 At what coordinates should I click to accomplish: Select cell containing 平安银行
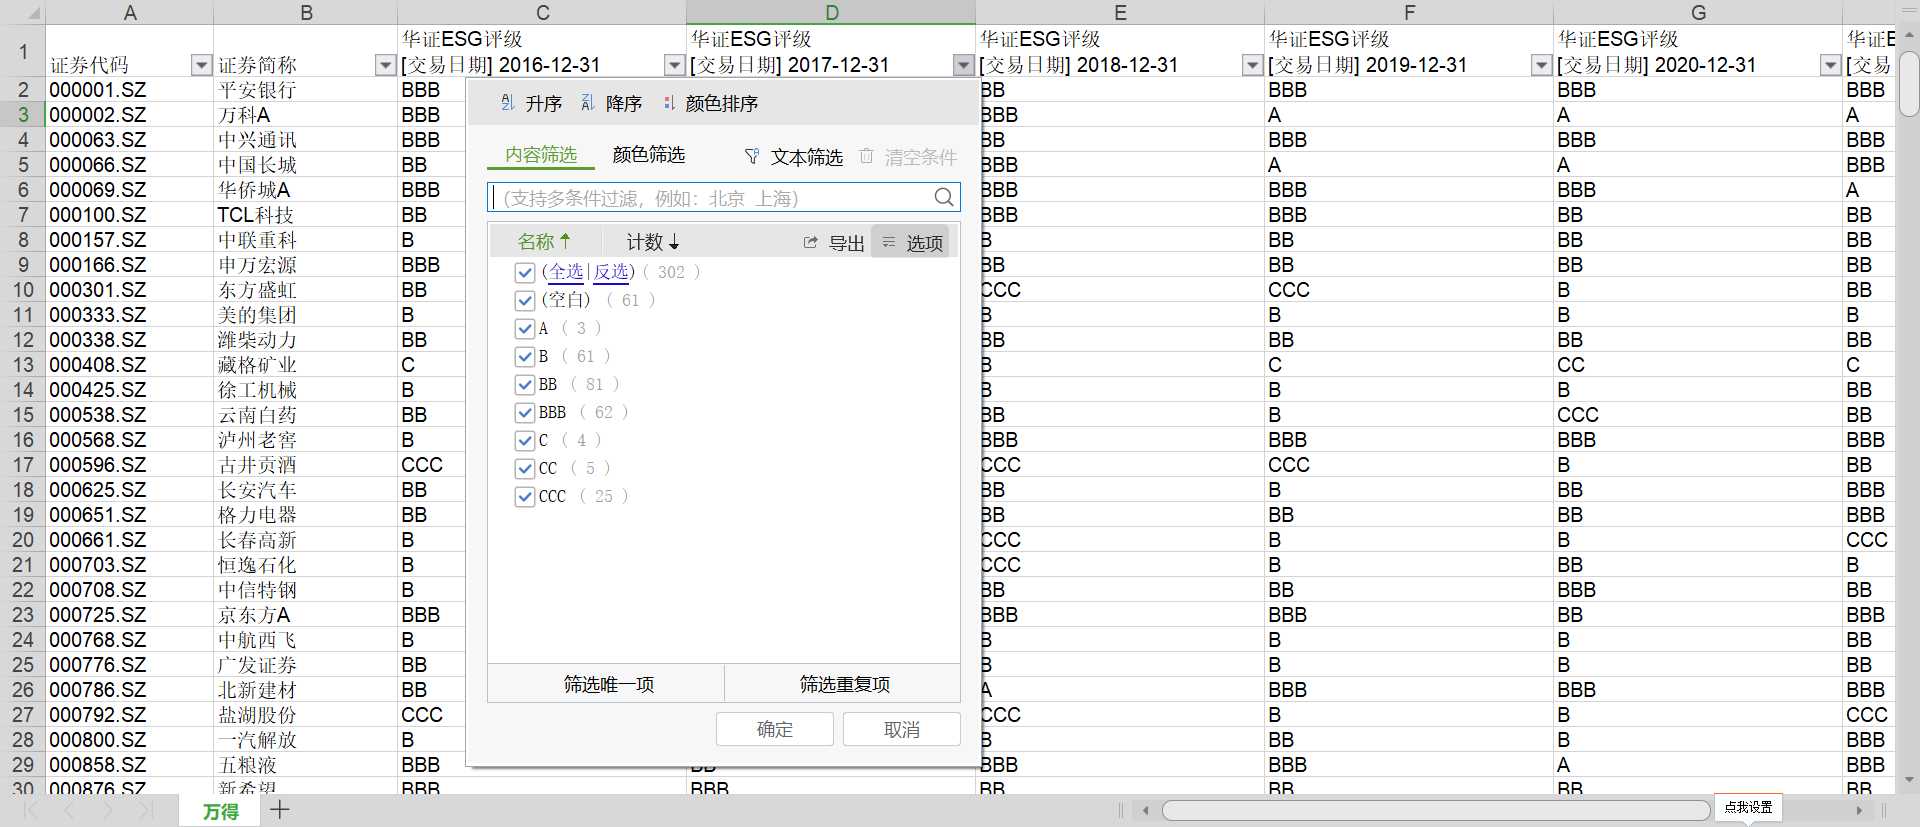pos(305,90)
